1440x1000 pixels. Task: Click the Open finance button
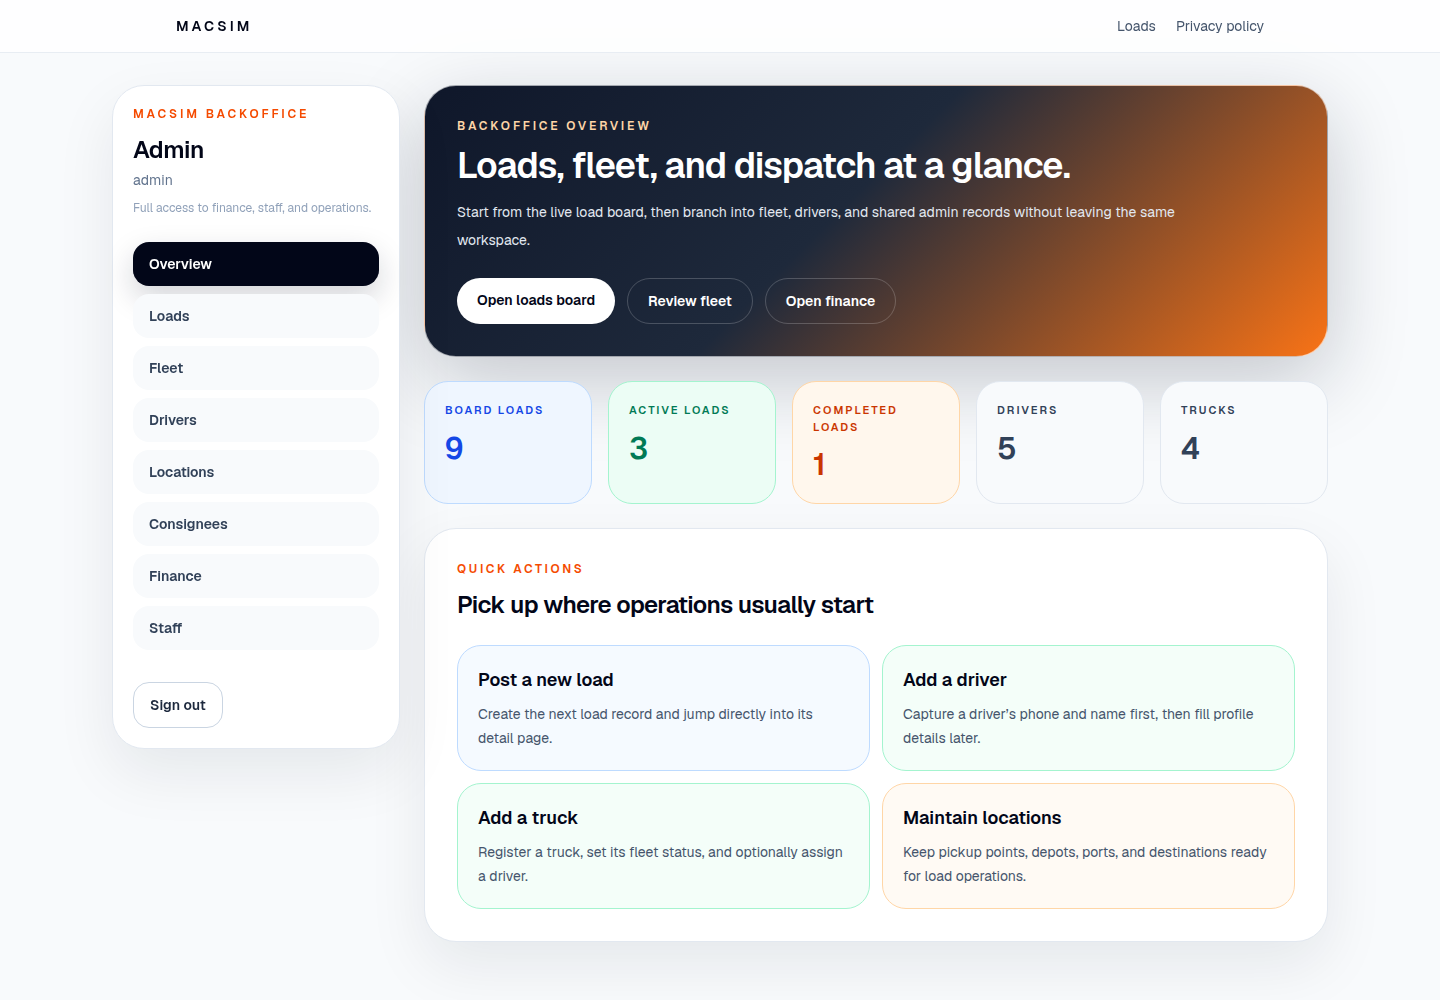[830, 301]
